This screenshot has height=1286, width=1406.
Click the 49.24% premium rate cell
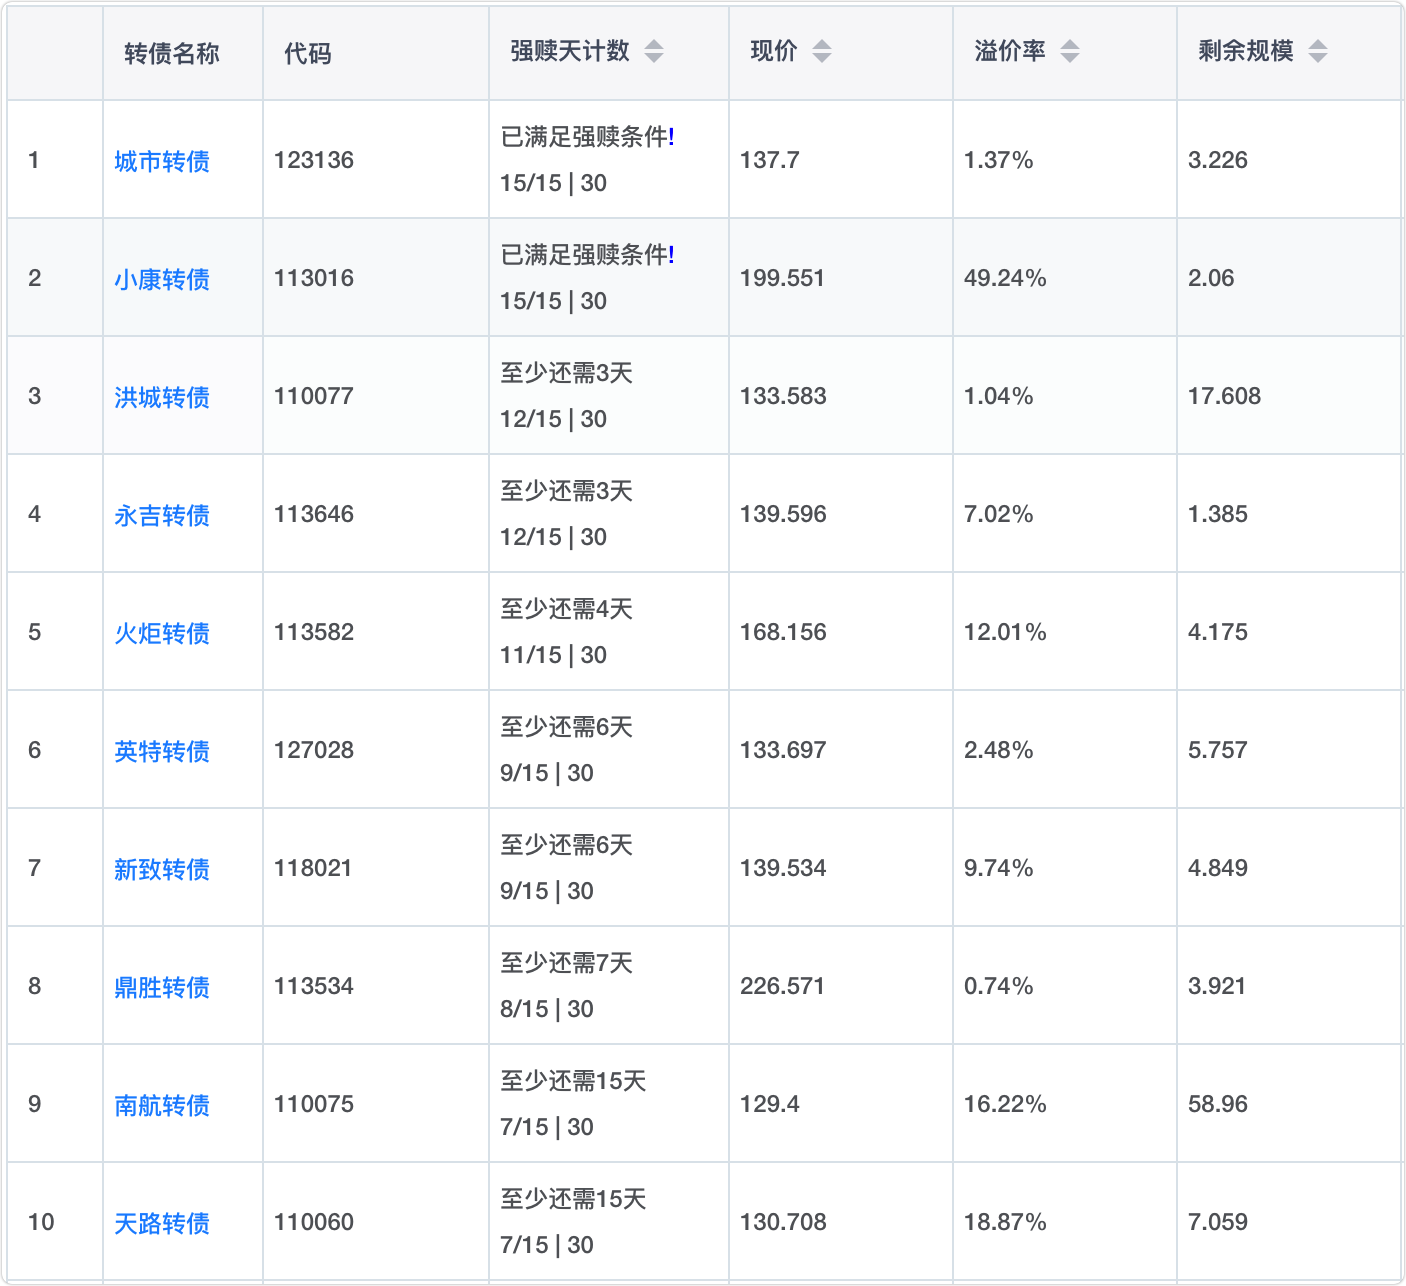click(x=1005, y=278)
